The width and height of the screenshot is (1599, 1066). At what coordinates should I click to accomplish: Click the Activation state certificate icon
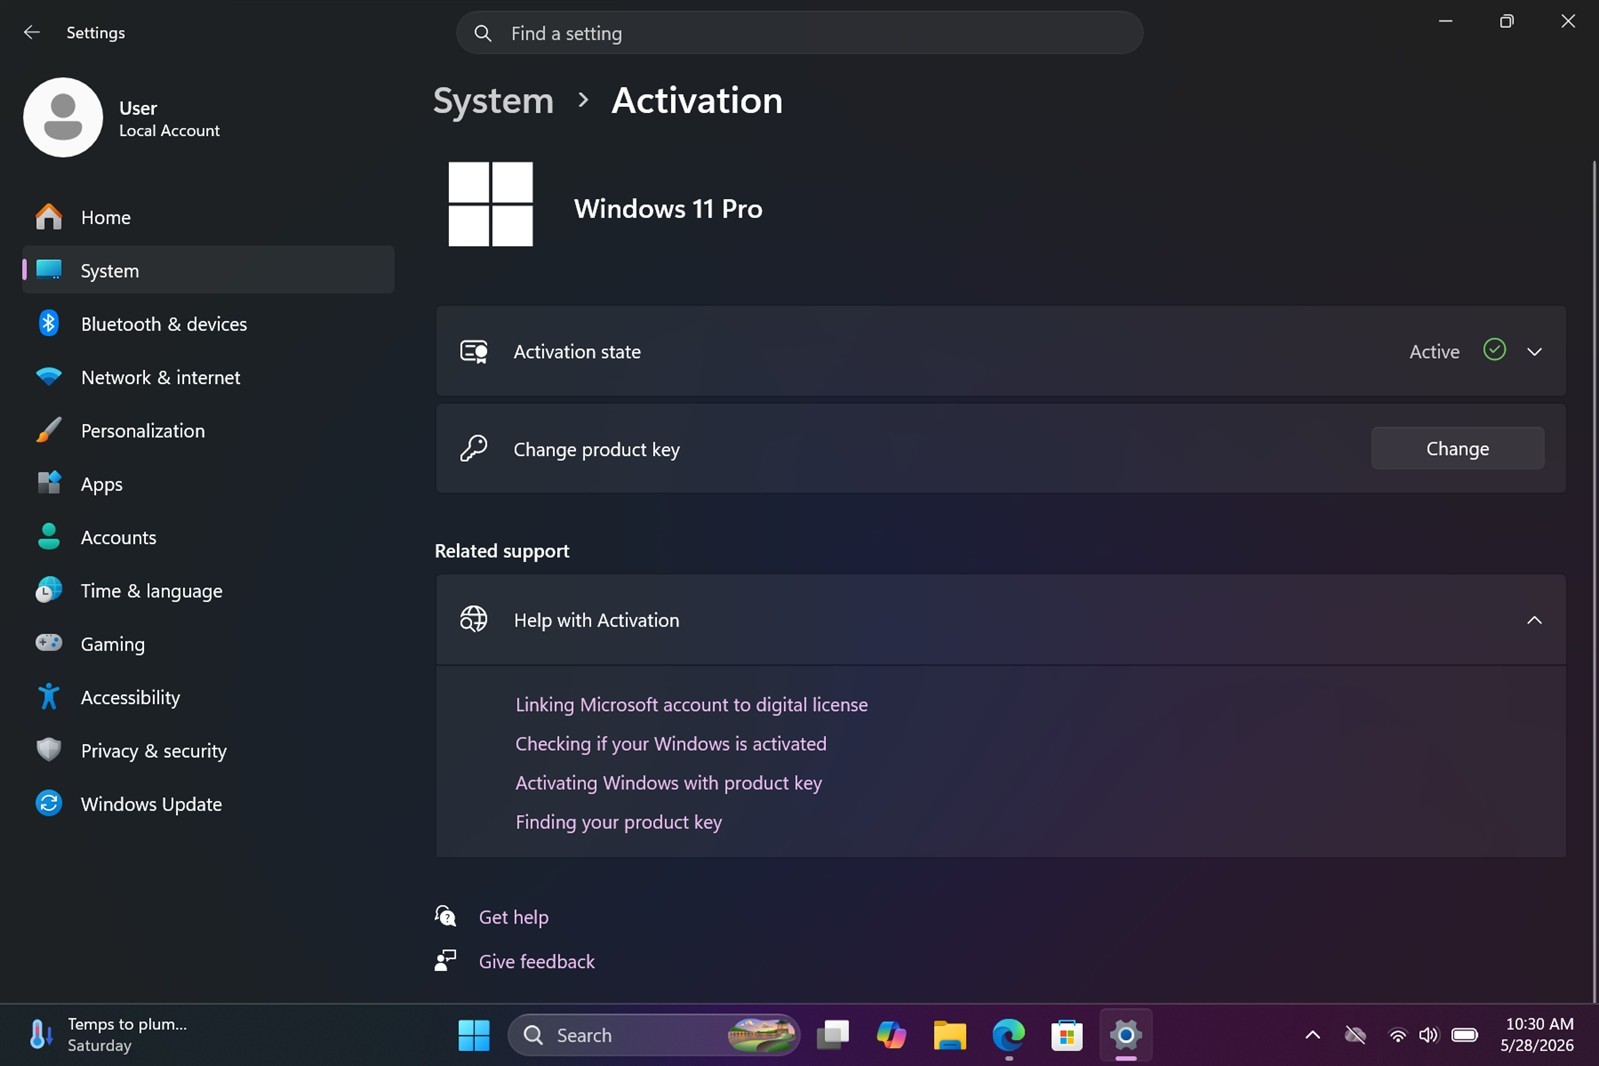pyautogui.click(x=474, y=351)
